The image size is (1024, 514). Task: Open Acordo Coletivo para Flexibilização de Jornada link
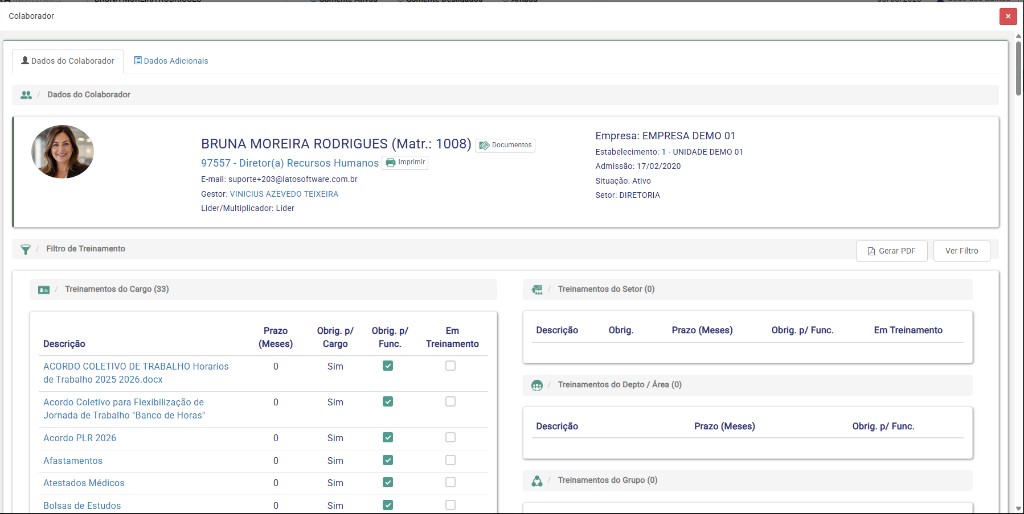point(124,409)
